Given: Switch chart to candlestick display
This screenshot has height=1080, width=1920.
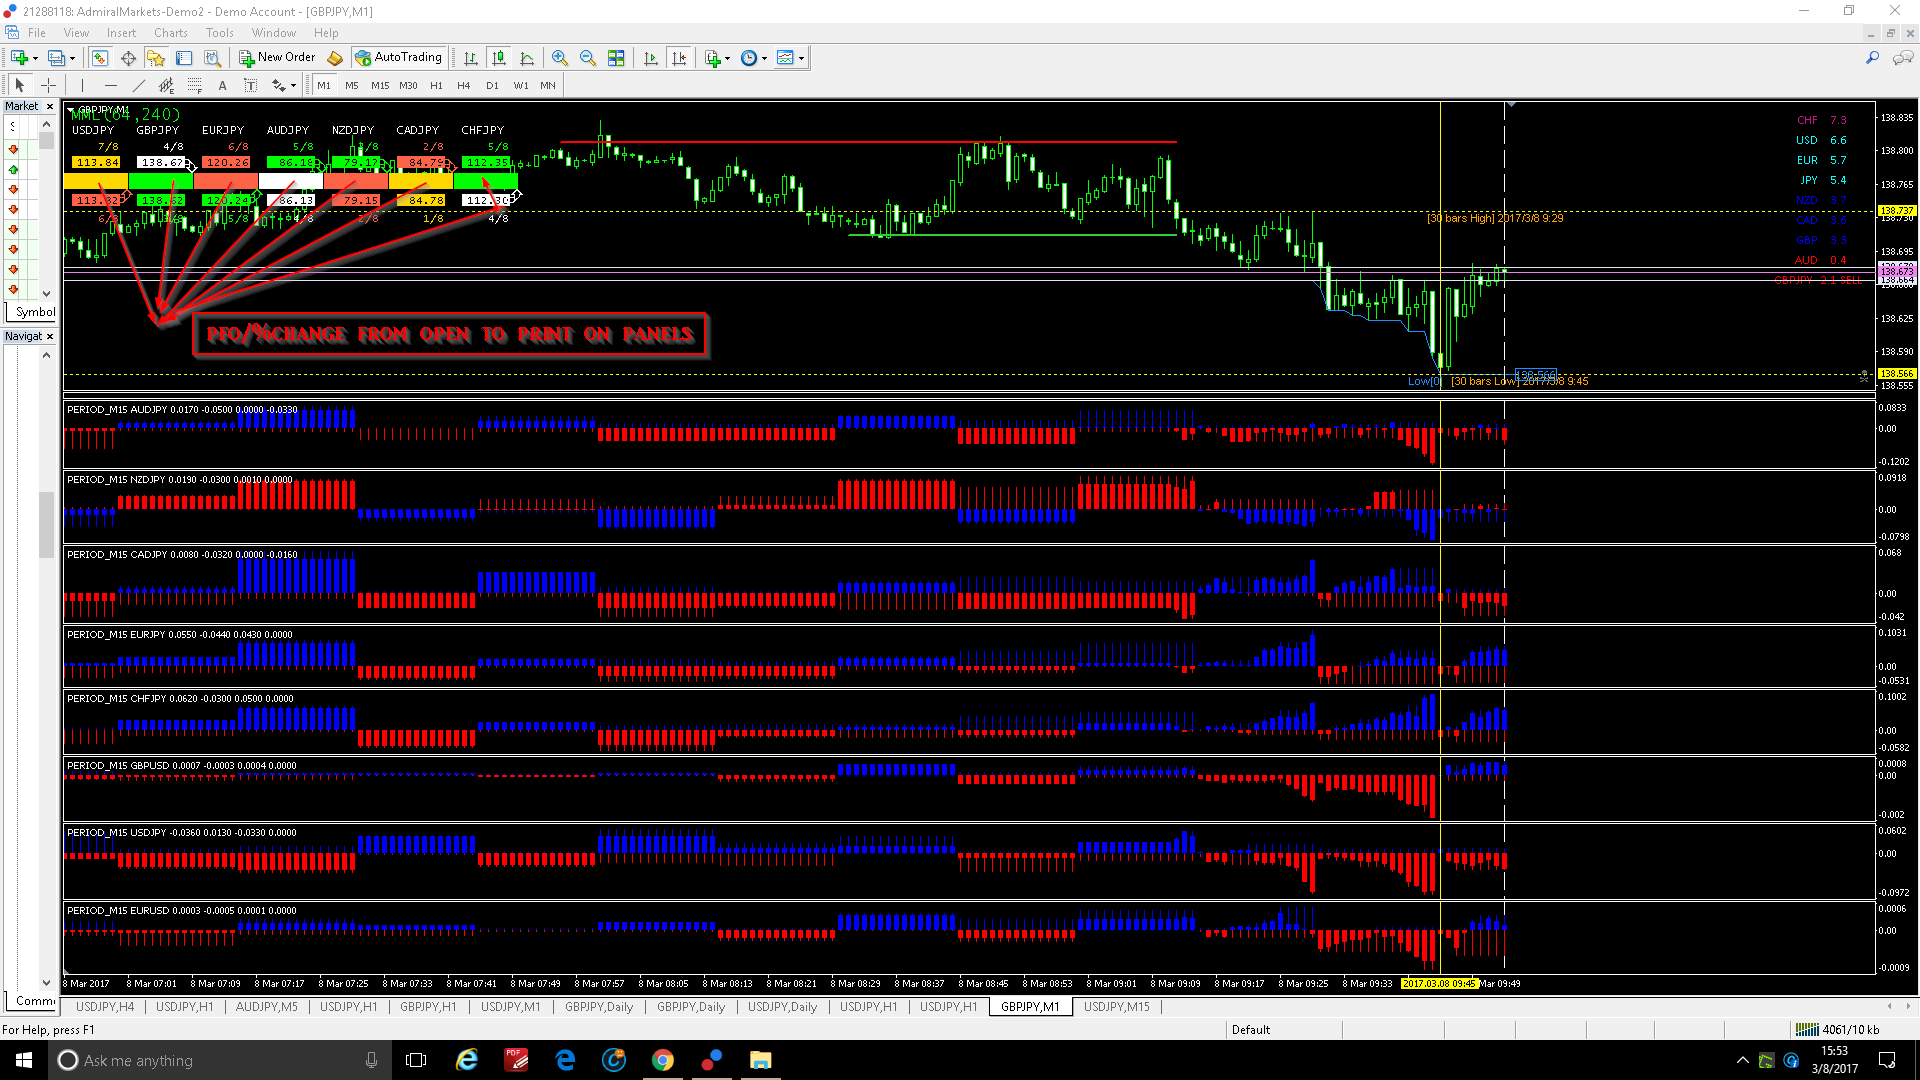Looking at the screenshot, I should point(499,58).
